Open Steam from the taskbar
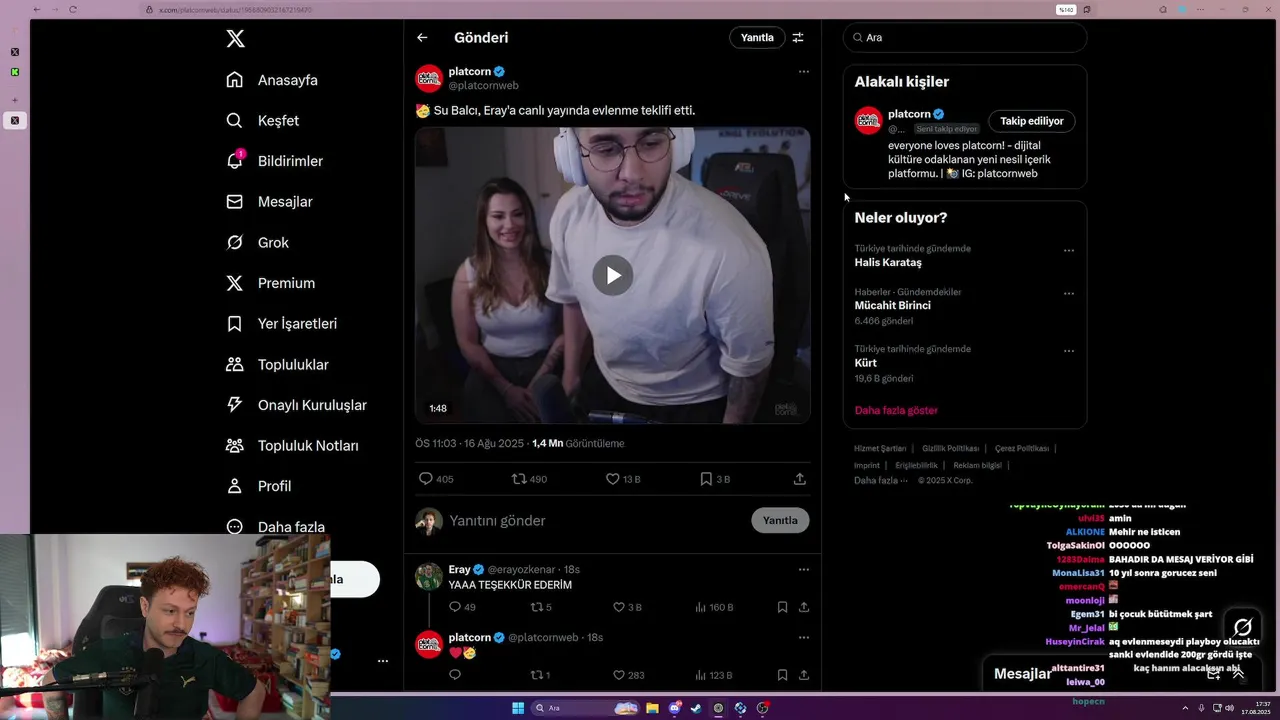The image size is (1280, 720). 696,708
